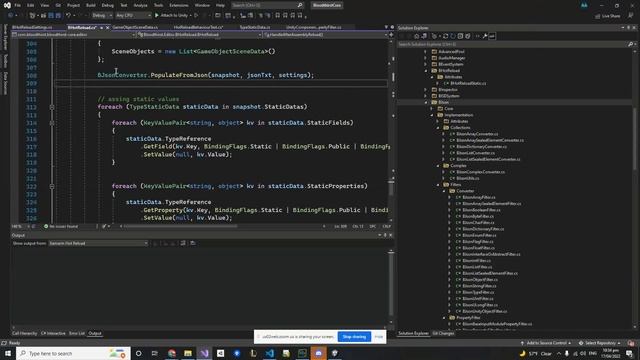Open the Show output from dropdown
This screenshot has width=640, height=360.
point(98,243)
